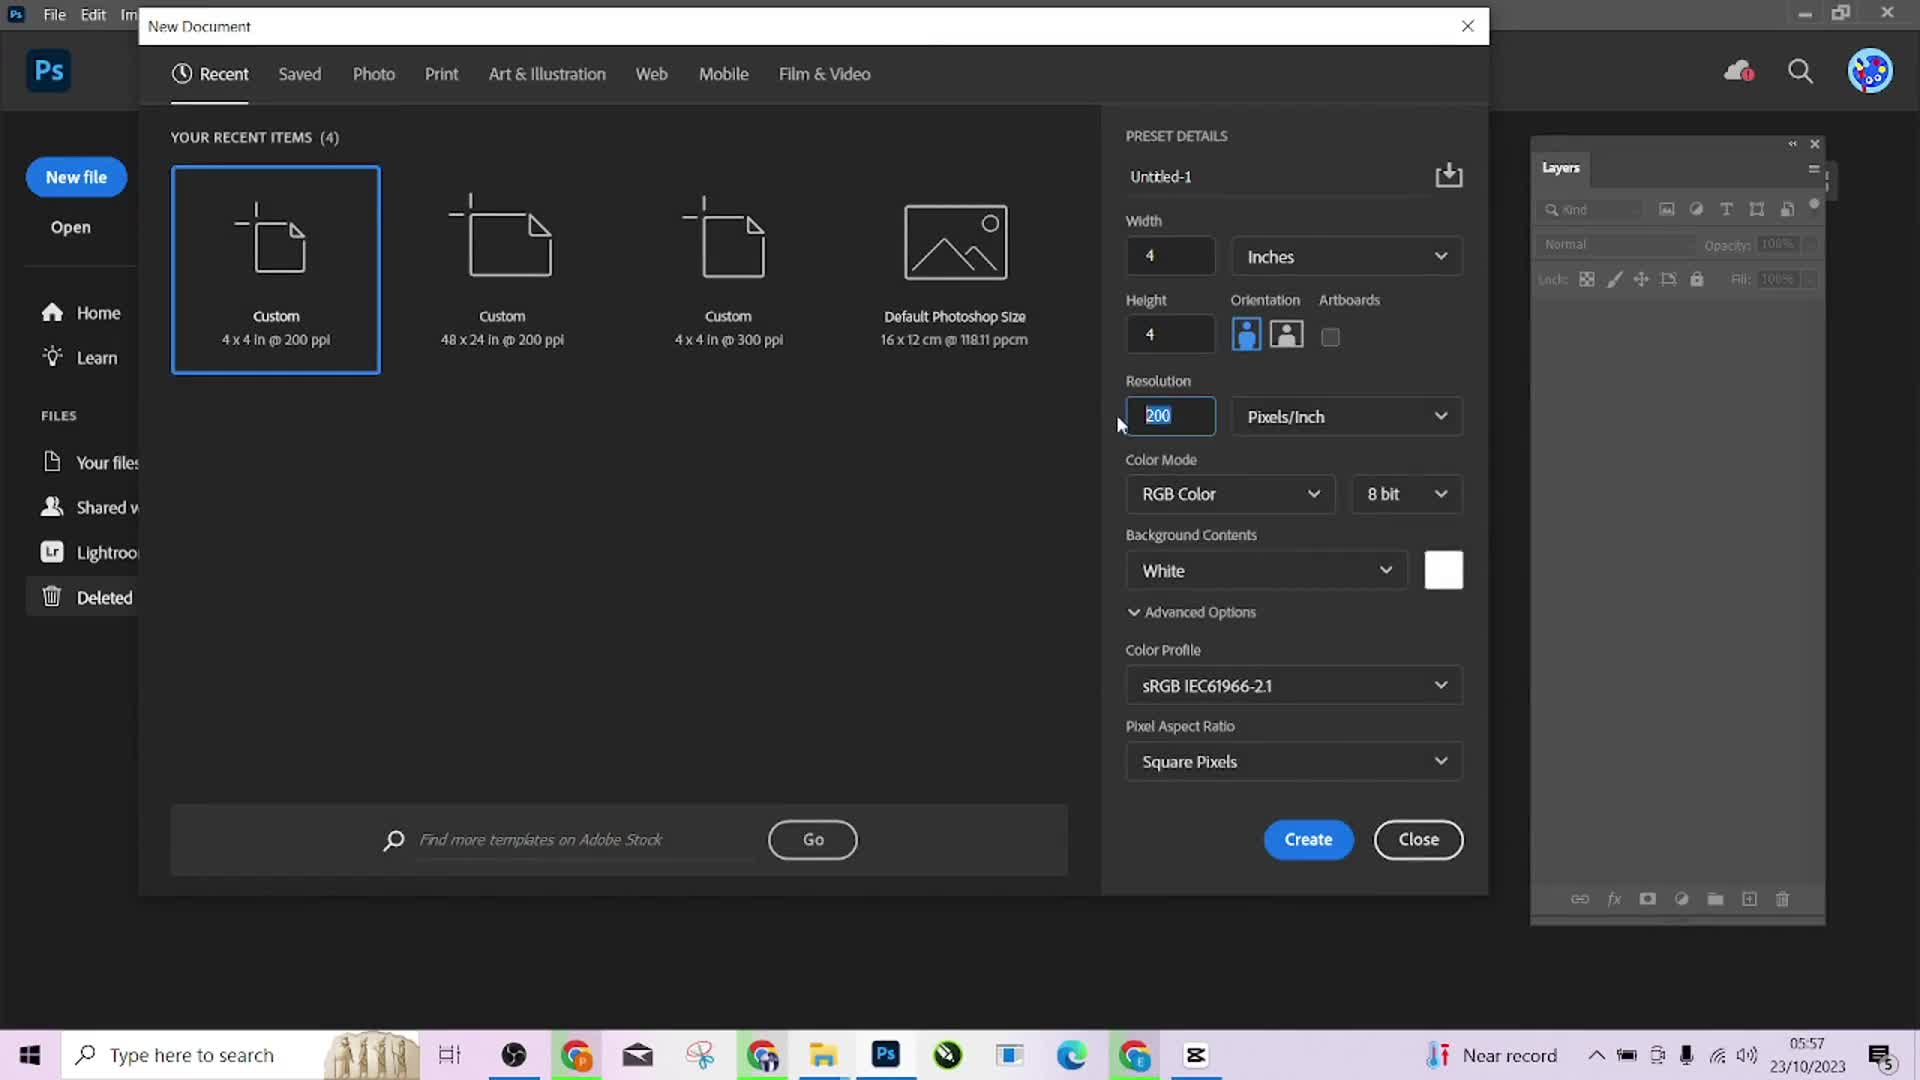Click the upload/save preset icon

[1448, 175]
